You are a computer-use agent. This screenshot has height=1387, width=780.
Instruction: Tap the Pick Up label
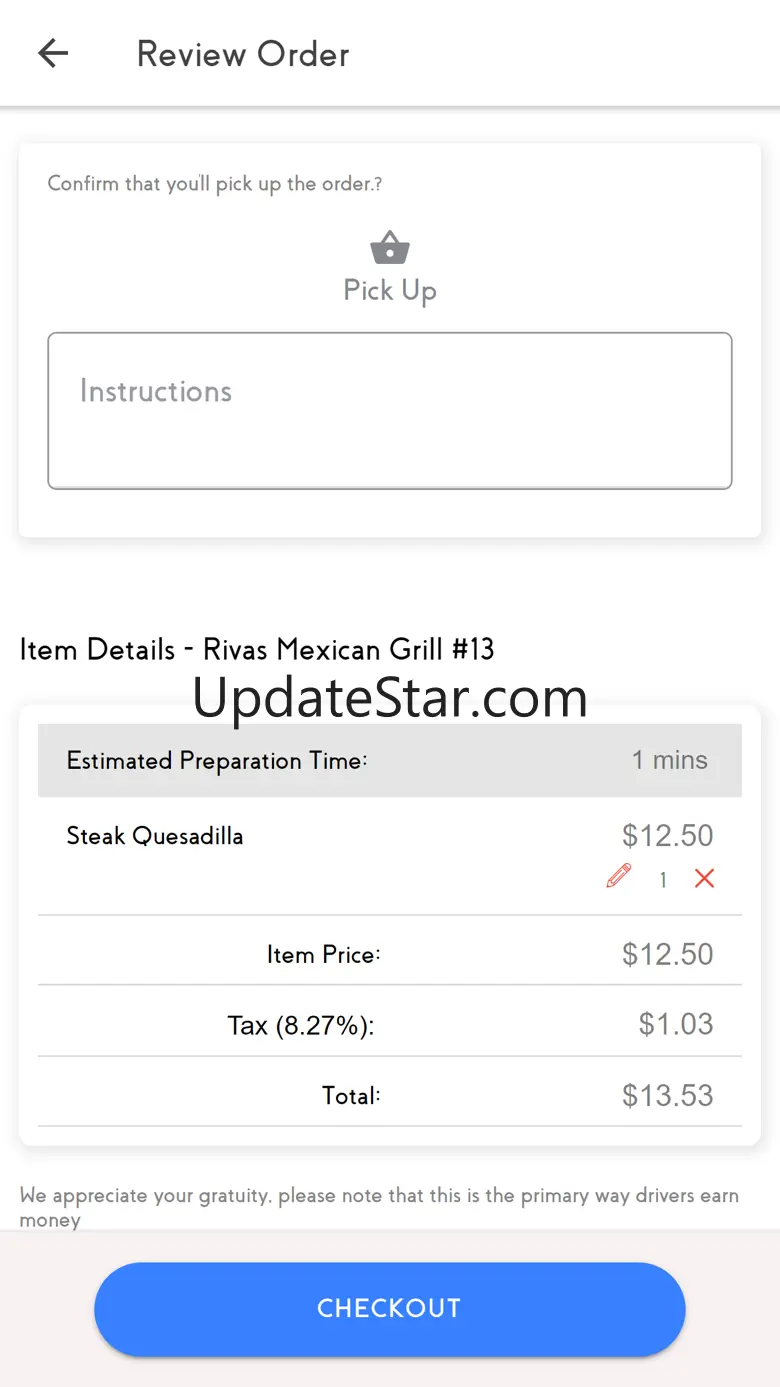click(x=390, y=290)
